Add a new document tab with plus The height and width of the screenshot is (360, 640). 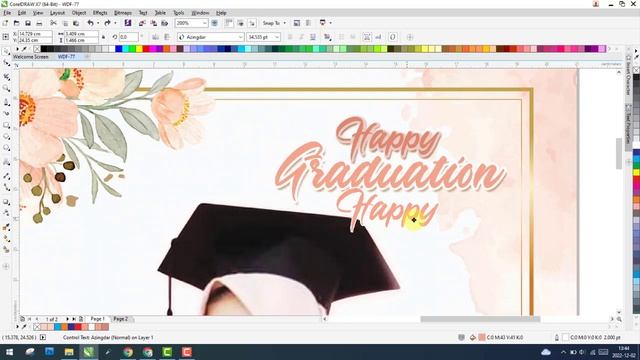pyautogui.click(x=87, y=57)
